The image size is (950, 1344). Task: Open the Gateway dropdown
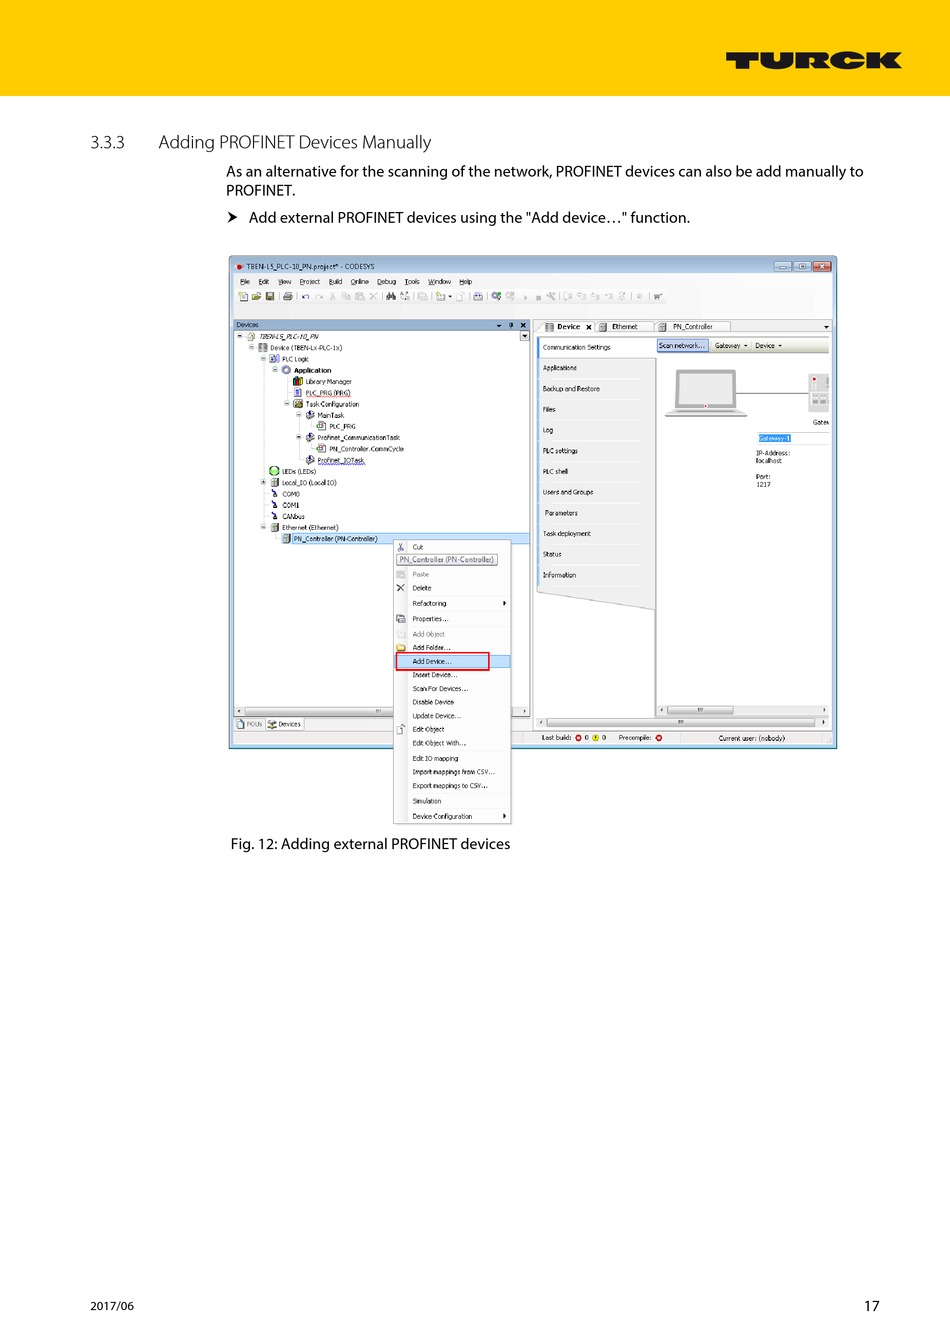731,346
